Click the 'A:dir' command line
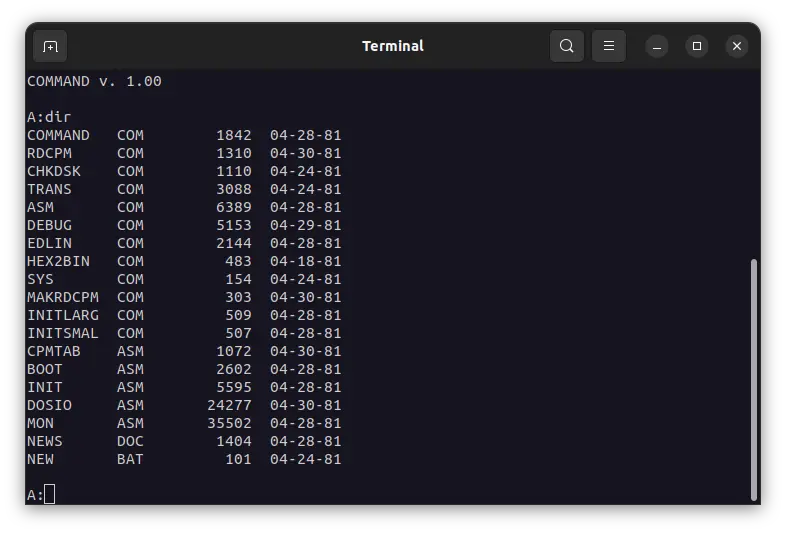786x533 pixels. tap(49, 117)
